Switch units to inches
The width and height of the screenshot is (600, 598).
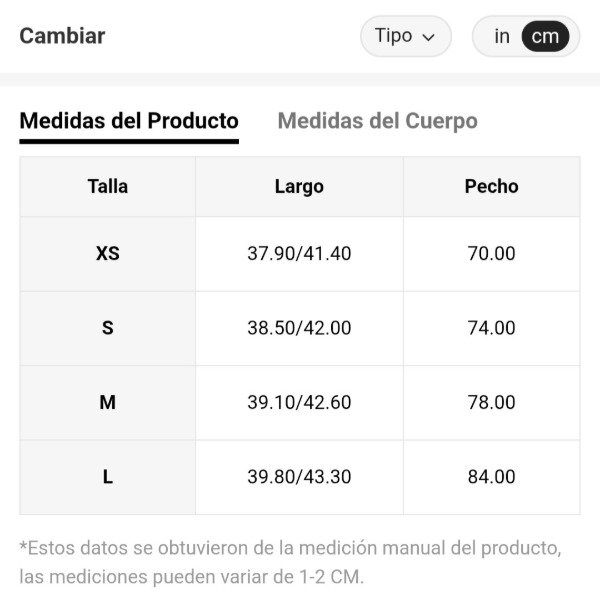[502, 36]
